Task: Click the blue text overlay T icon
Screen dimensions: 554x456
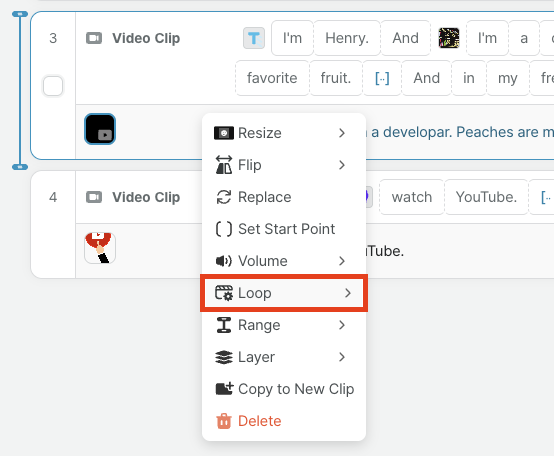Action: (x=254, y=38)
